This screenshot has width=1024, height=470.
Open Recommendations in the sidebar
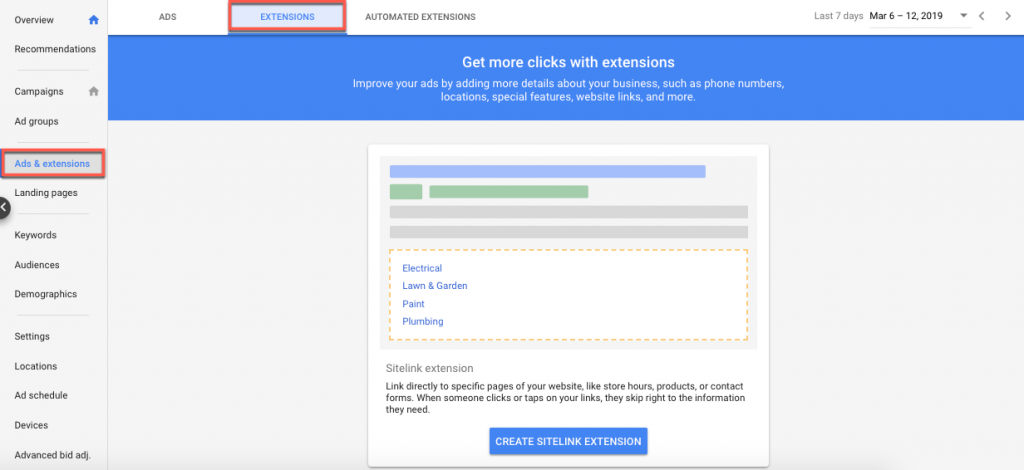pyautogui.click(x=55, y=49)
